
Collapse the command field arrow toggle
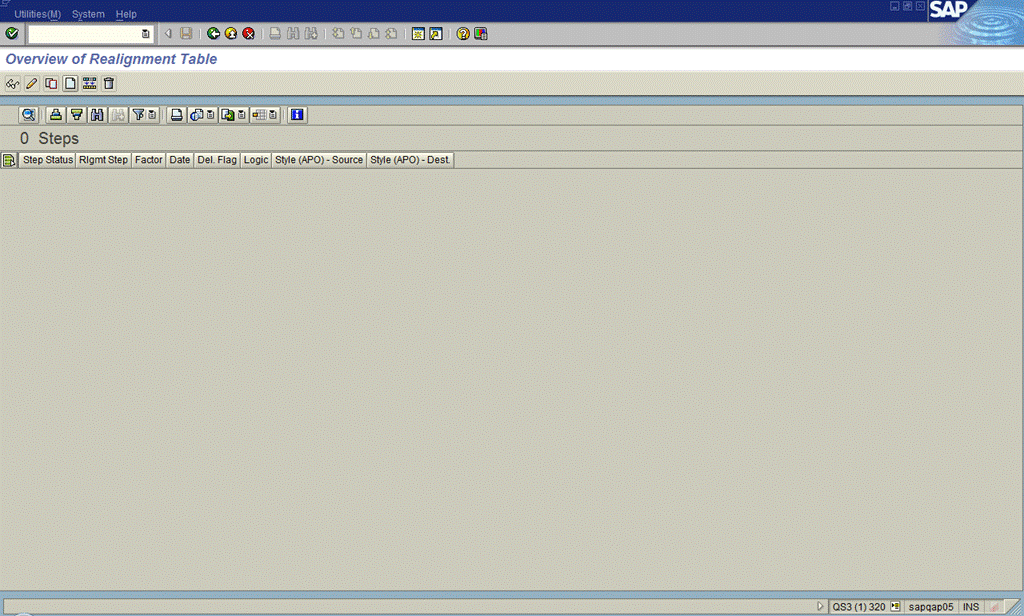click(x=168, y=33)
